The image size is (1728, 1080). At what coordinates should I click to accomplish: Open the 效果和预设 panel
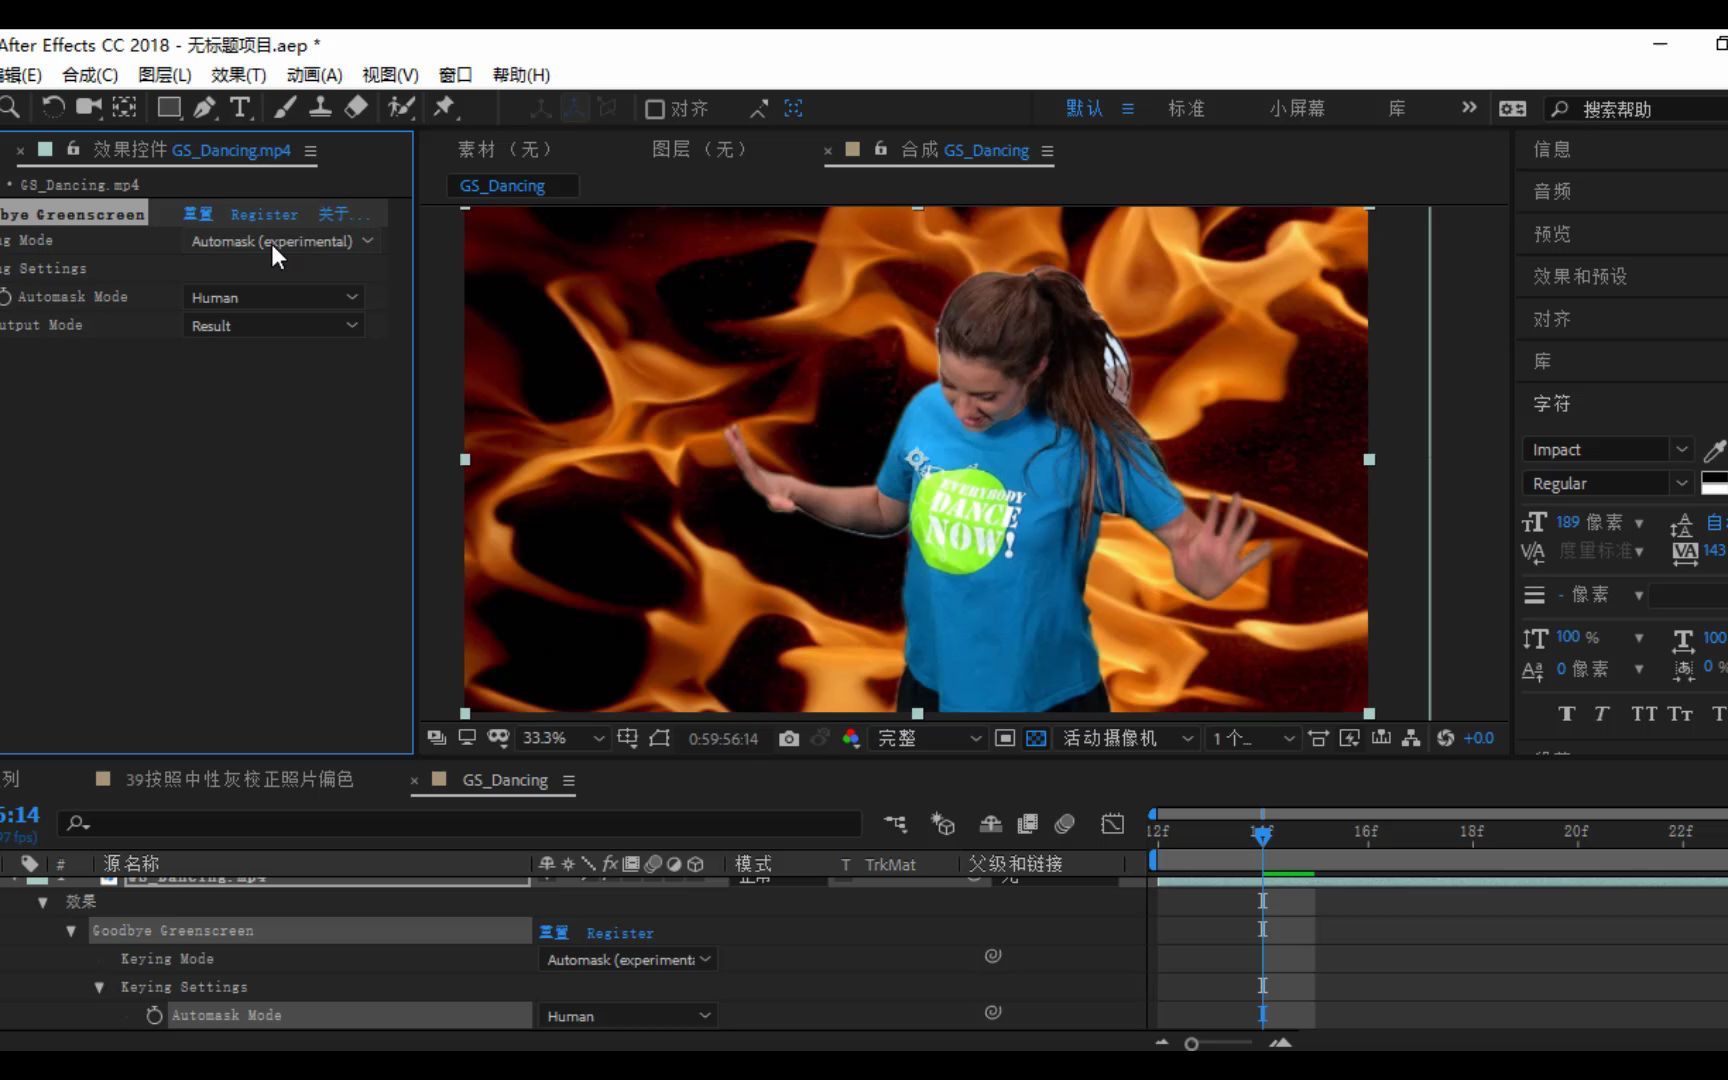click(x=1578, y=276)
